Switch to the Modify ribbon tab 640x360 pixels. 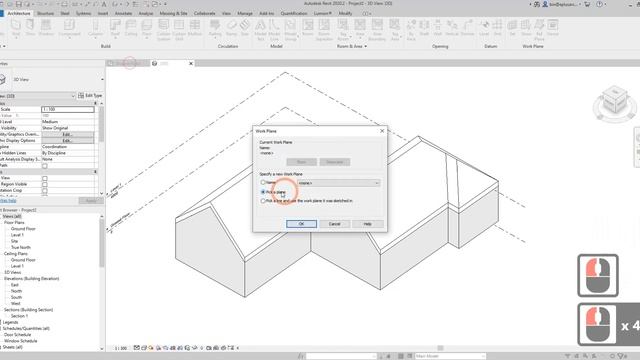pyautogui.click(x=345, y=13)
